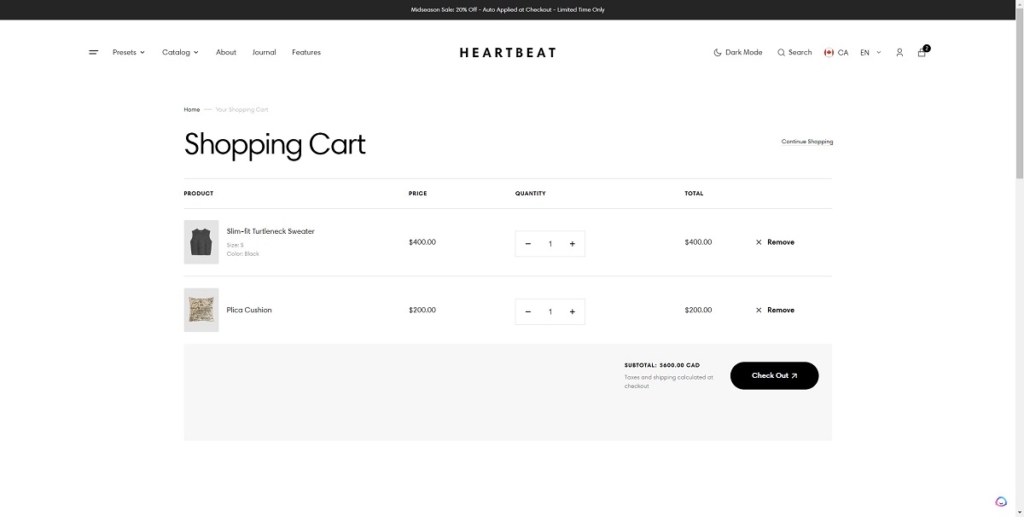Image resolution: width=1024 pixels, height=517 pixels.
Task: Open the CA / EN region selector
Action: (x=852, y=52)
